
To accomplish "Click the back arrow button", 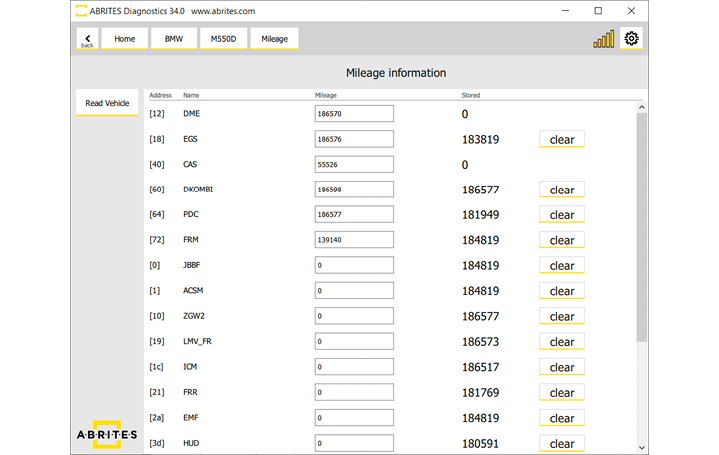I will [x=87, y=39].
